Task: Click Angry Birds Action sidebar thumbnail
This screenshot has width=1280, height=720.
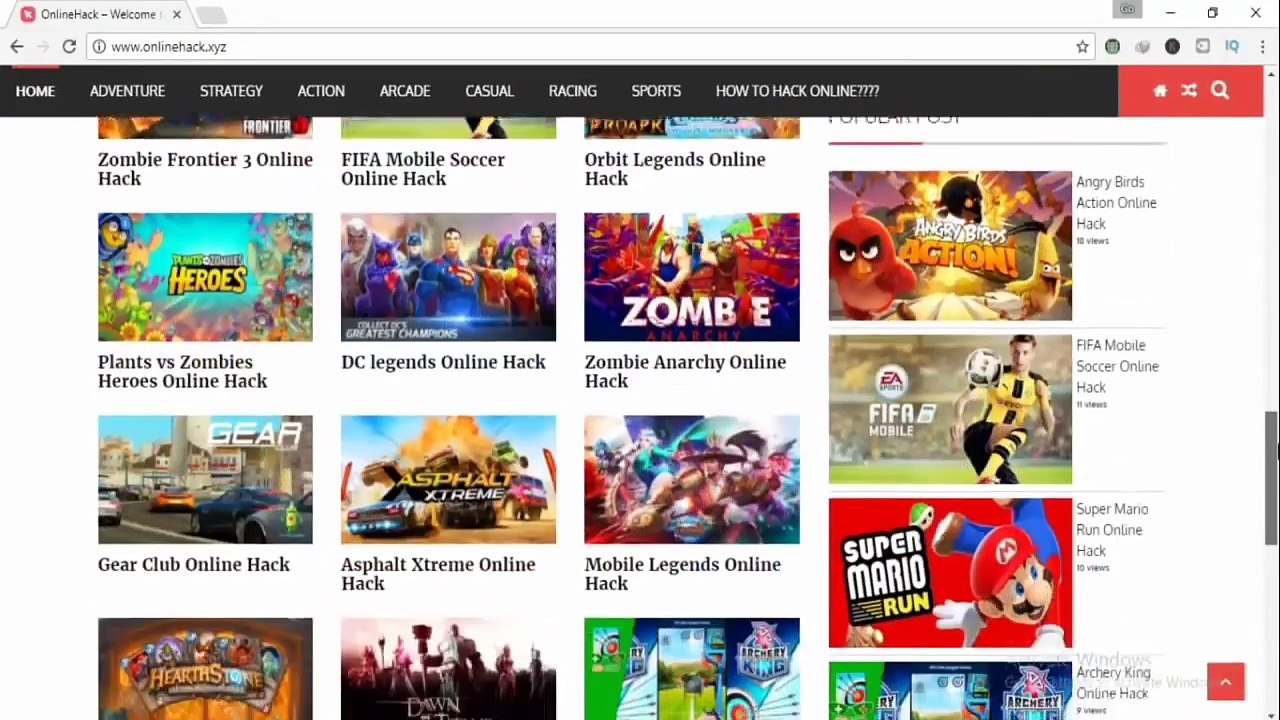Action: (950, 246)
